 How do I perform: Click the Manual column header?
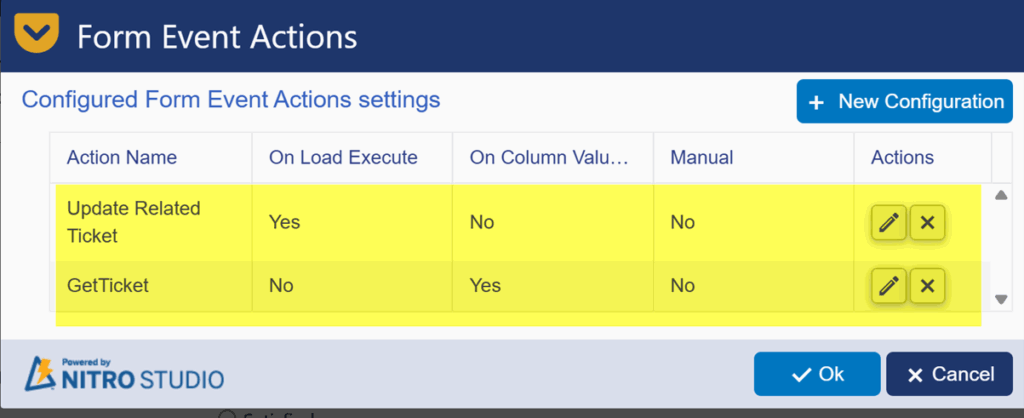click(702, 157)
